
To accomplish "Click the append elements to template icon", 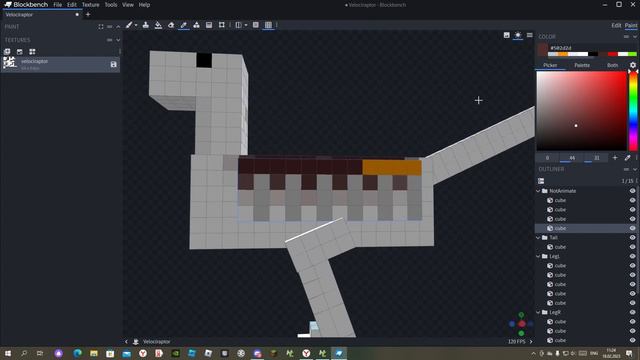I will pos(32,51).
